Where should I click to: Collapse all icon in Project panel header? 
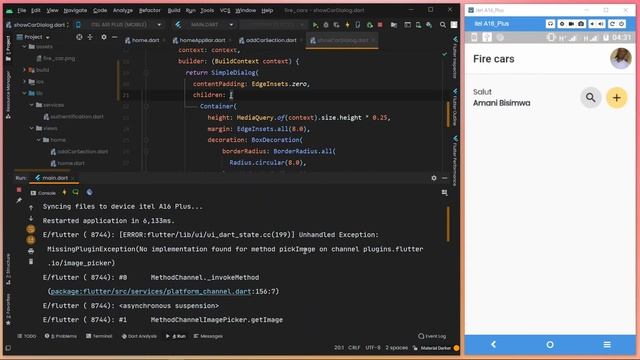coord(90,37)
